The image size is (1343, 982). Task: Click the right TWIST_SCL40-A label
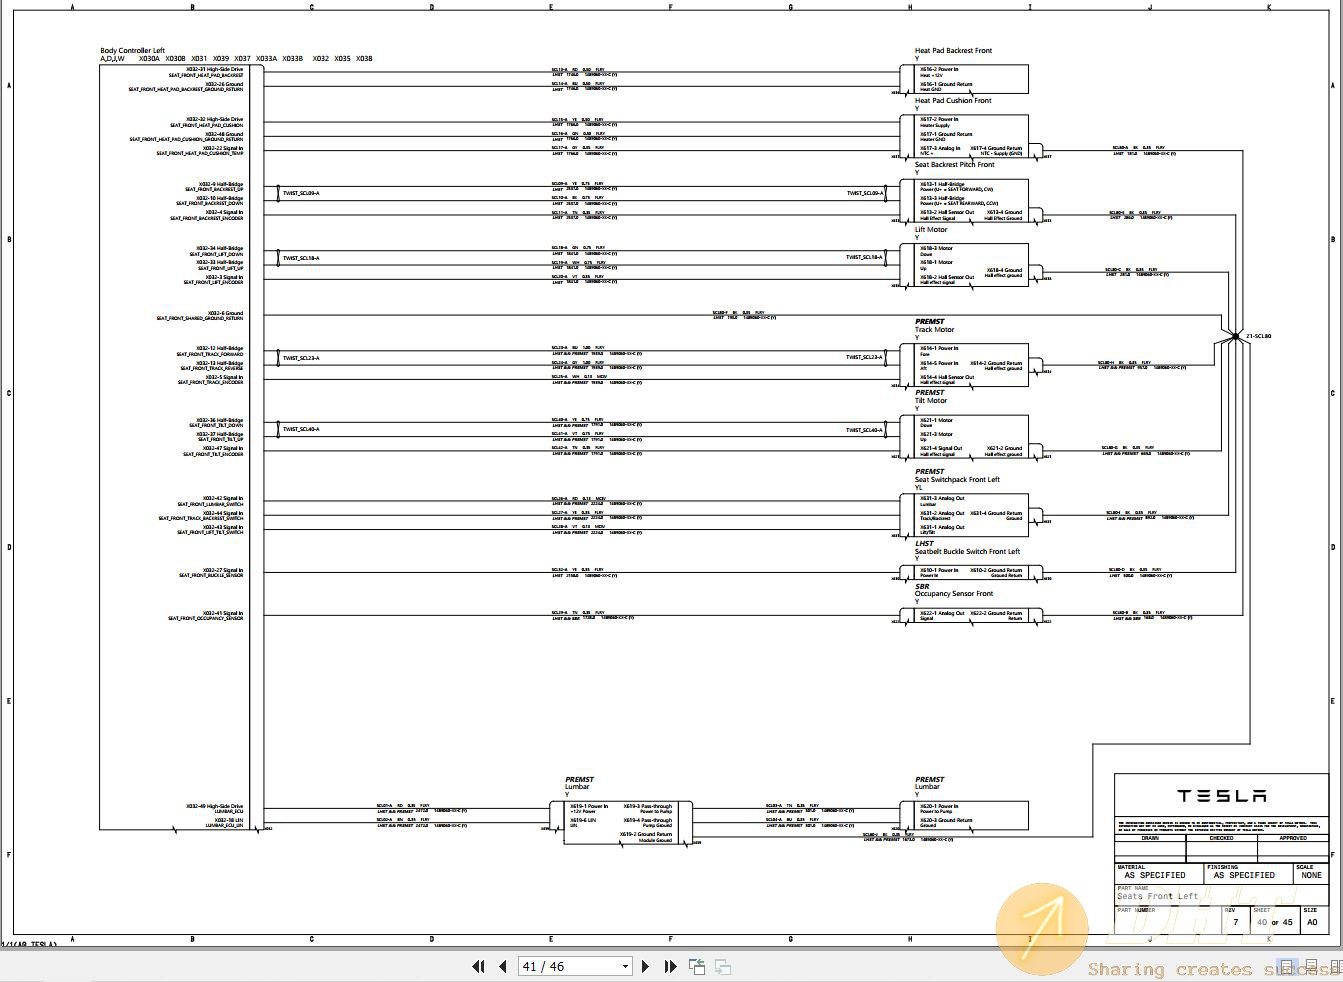865,430
